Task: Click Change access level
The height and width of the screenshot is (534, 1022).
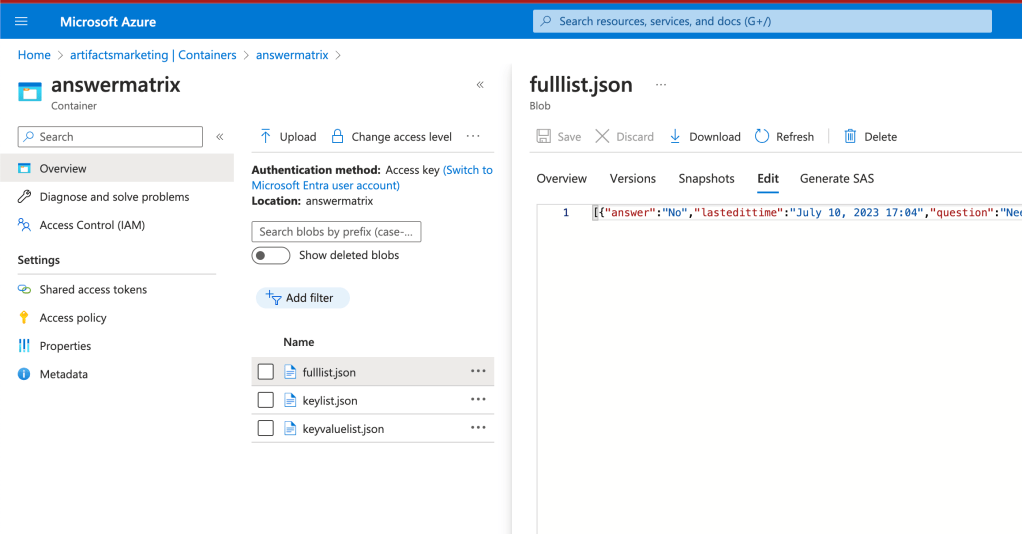Action: 391,137
